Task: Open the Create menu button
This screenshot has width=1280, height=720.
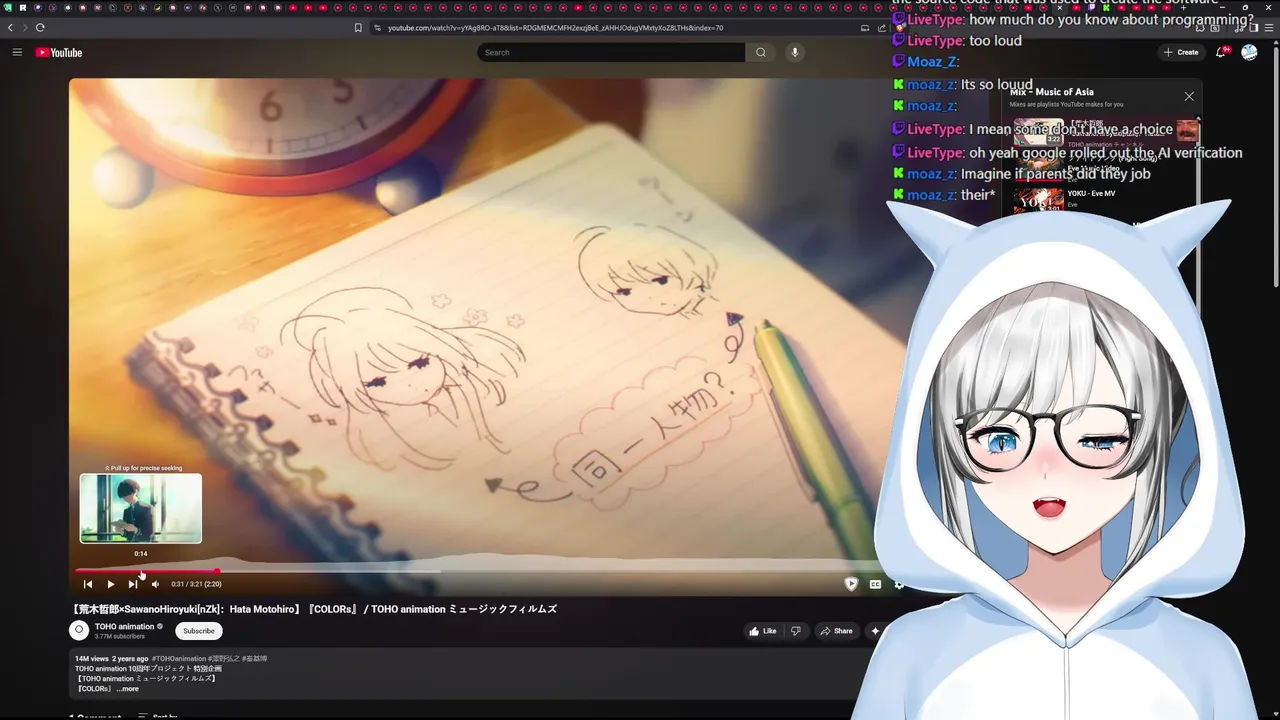Action: point(1181,52)
